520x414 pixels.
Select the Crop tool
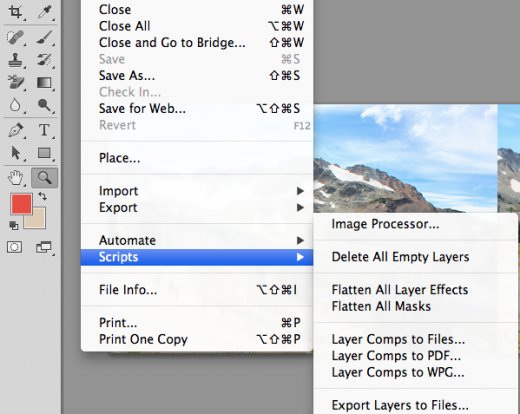pos(15,12)
